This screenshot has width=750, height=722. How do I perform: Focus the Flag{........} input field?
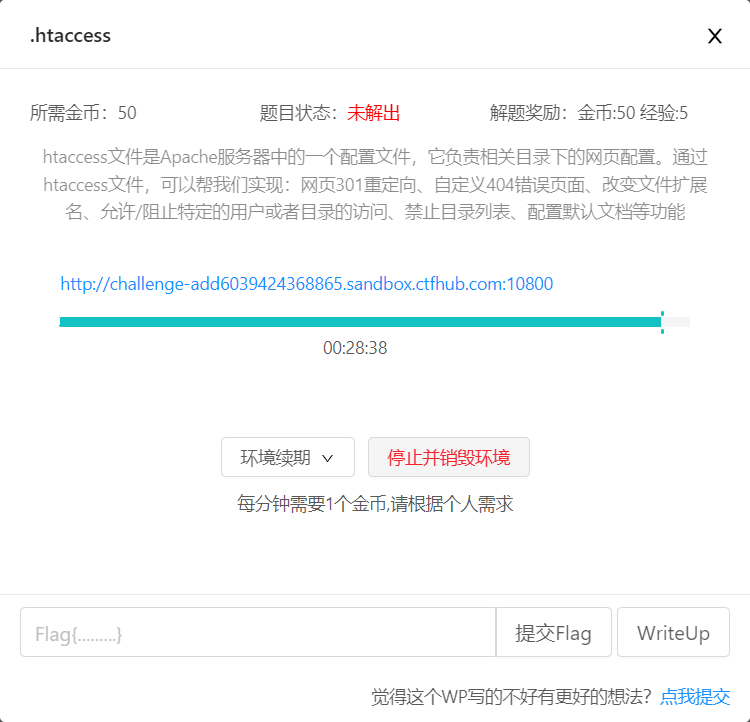point(257,633)
